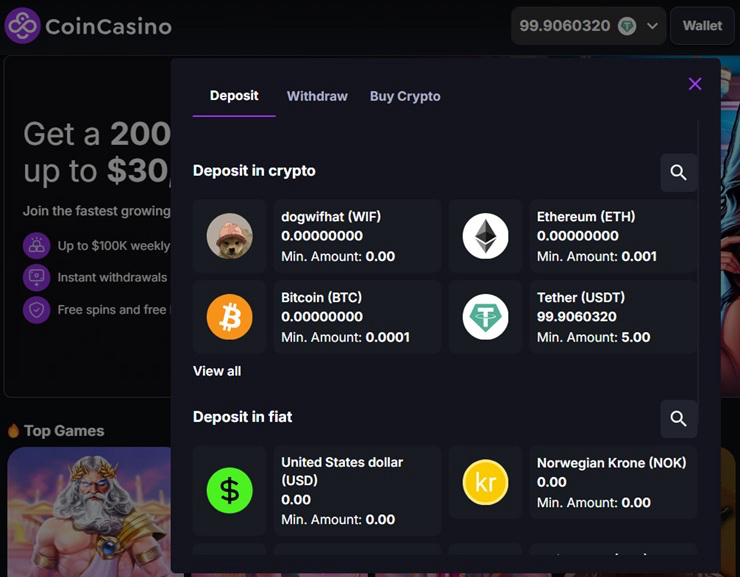The image size is (740, 577).
Task: Select the orange Bitcoin icon
Action: click(229, 318)
